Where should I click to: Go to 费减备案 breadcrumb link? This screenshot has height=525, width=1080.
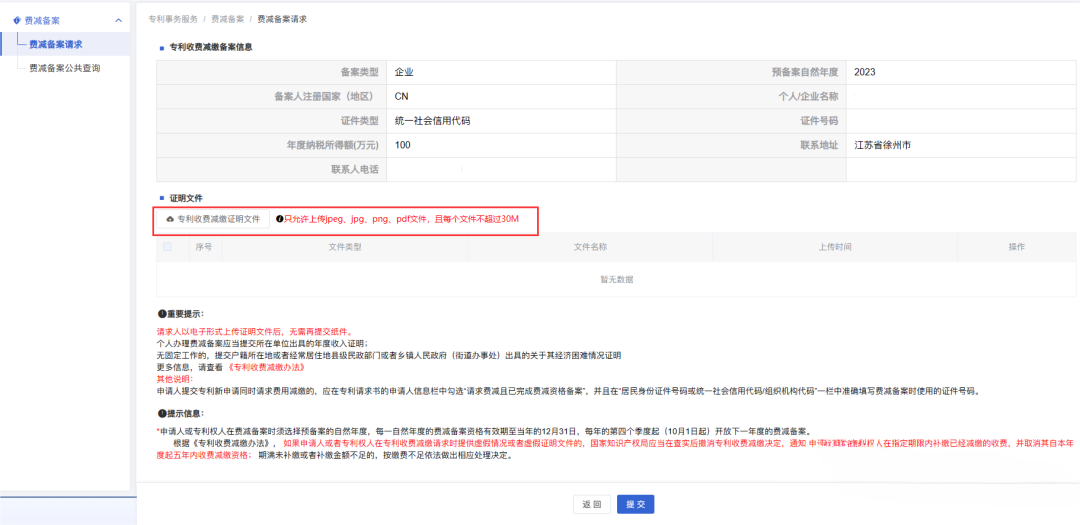[x=227, y=19]
